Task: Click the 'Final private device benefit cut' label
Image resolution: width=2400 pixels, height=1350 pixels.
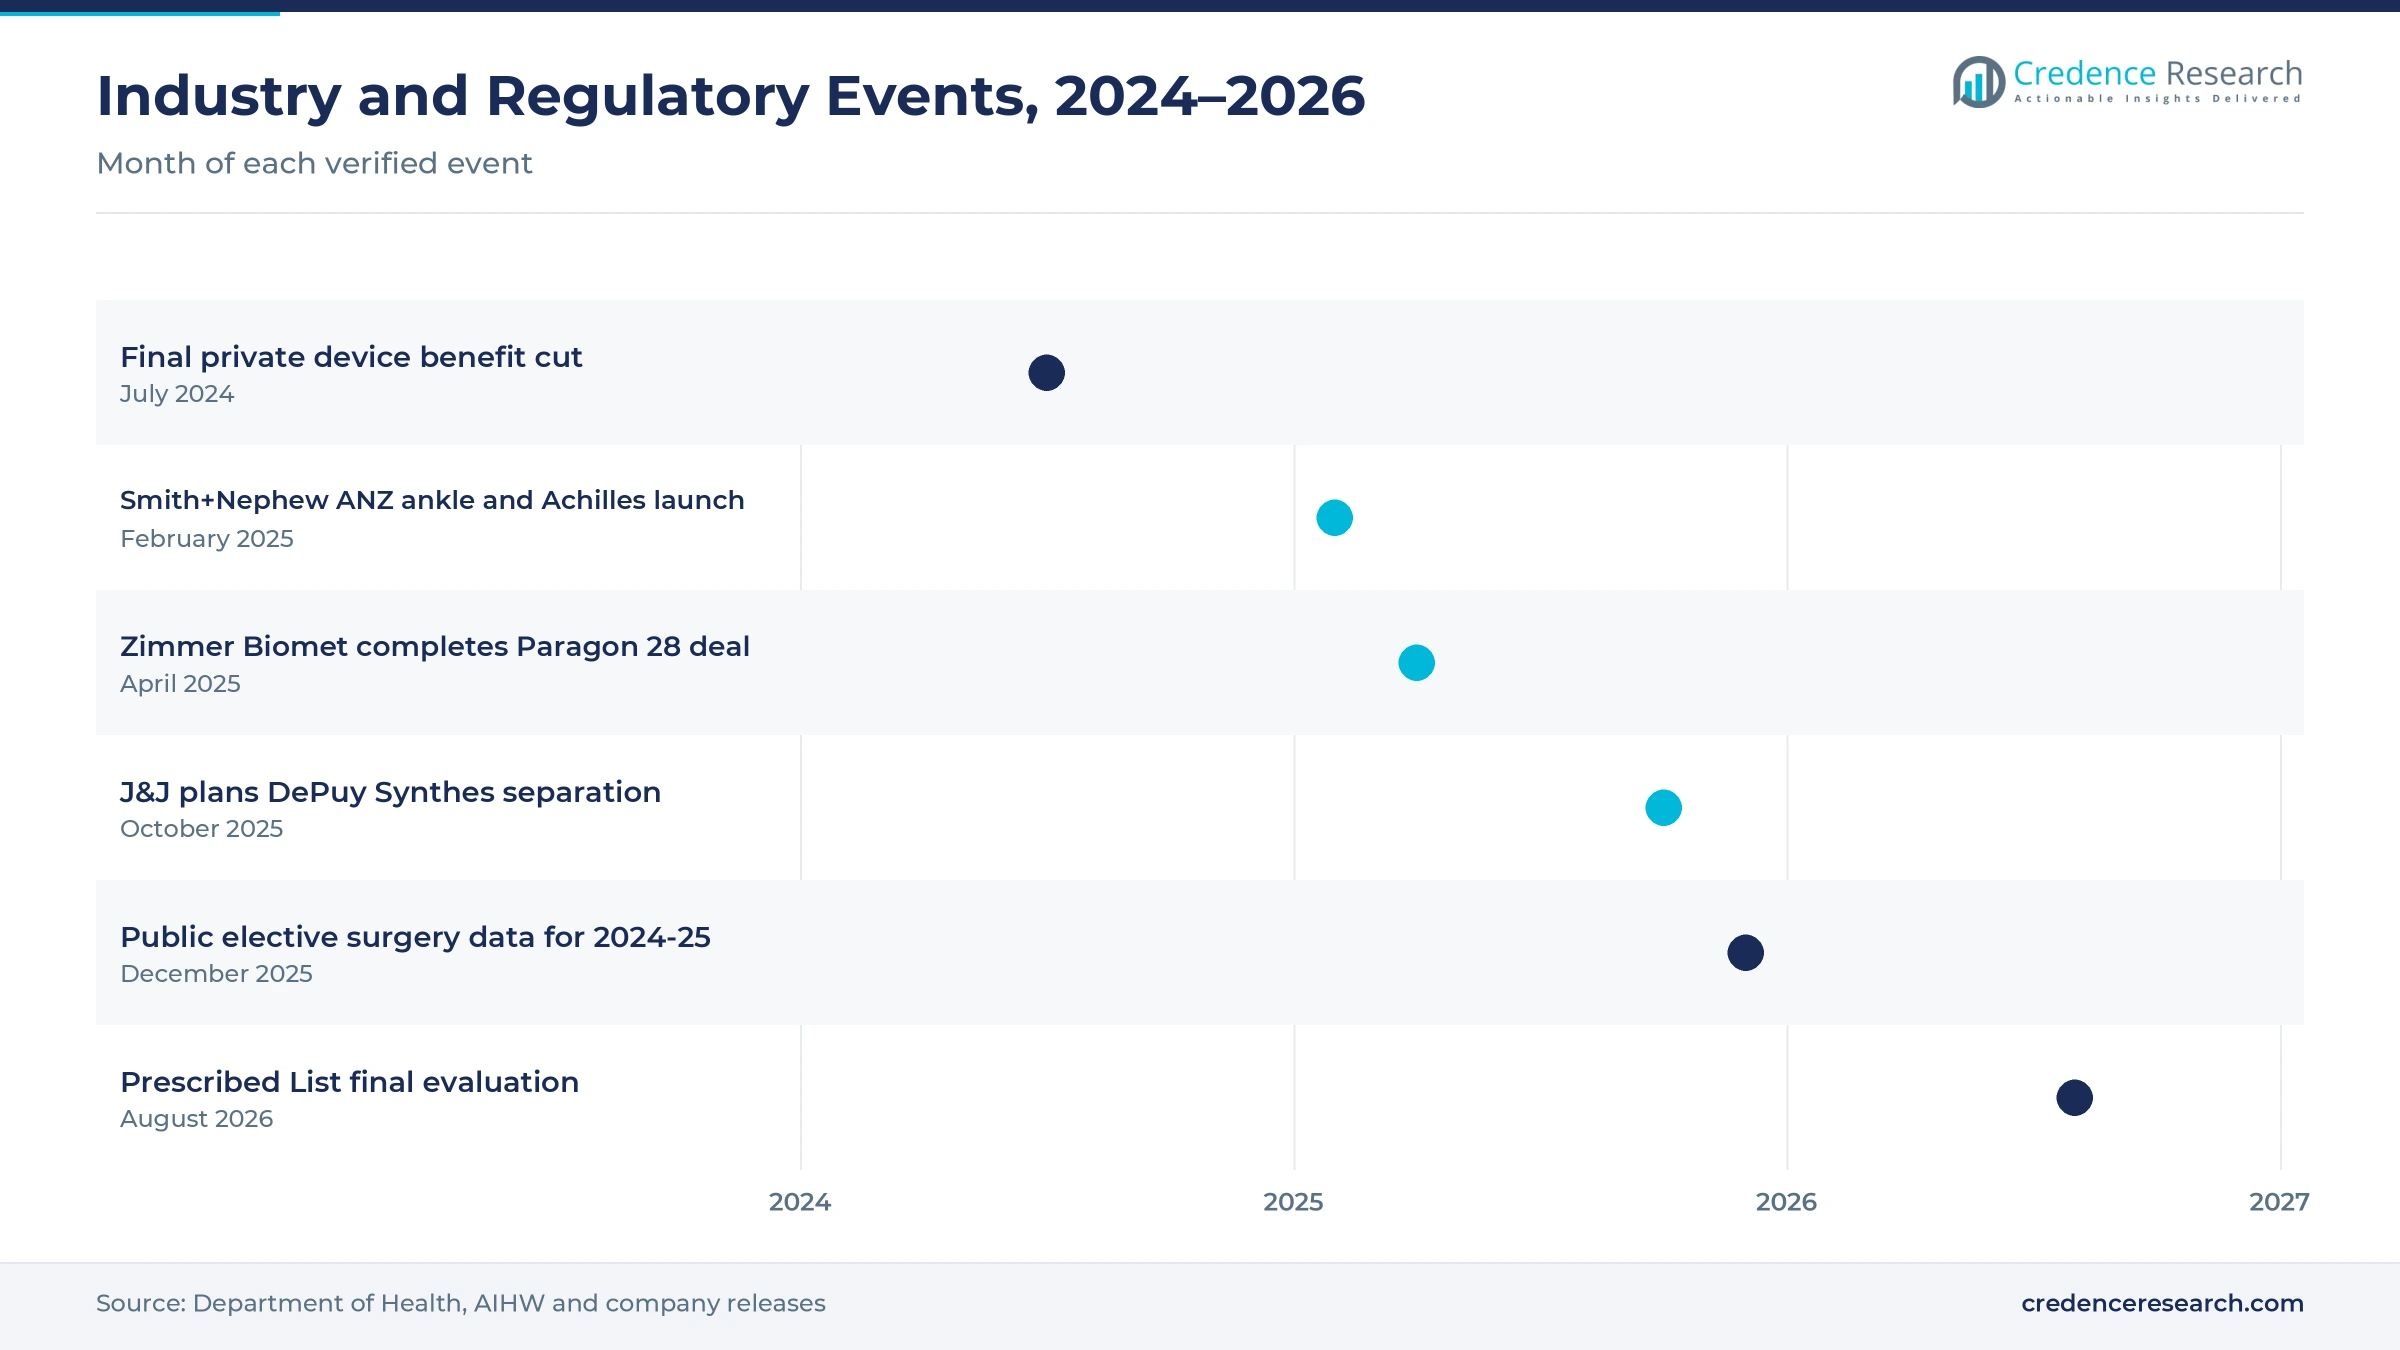Action: [x=351, y=357]
